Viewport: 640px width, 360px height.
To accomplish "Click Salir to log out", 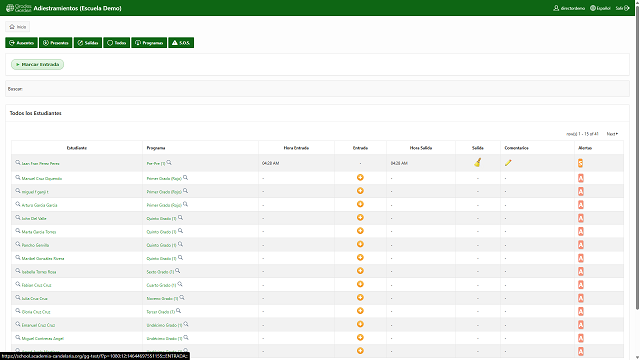I will pos(622,8).
